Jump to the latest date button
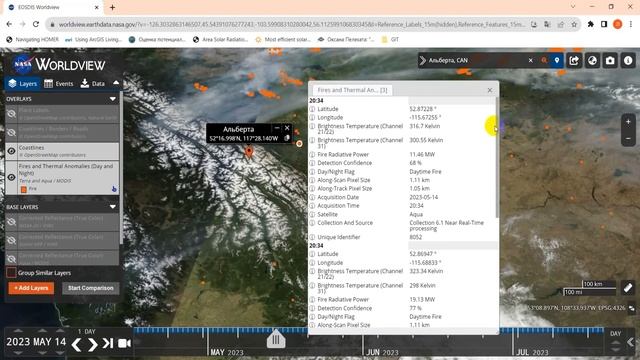 click(x=108, y=344)
